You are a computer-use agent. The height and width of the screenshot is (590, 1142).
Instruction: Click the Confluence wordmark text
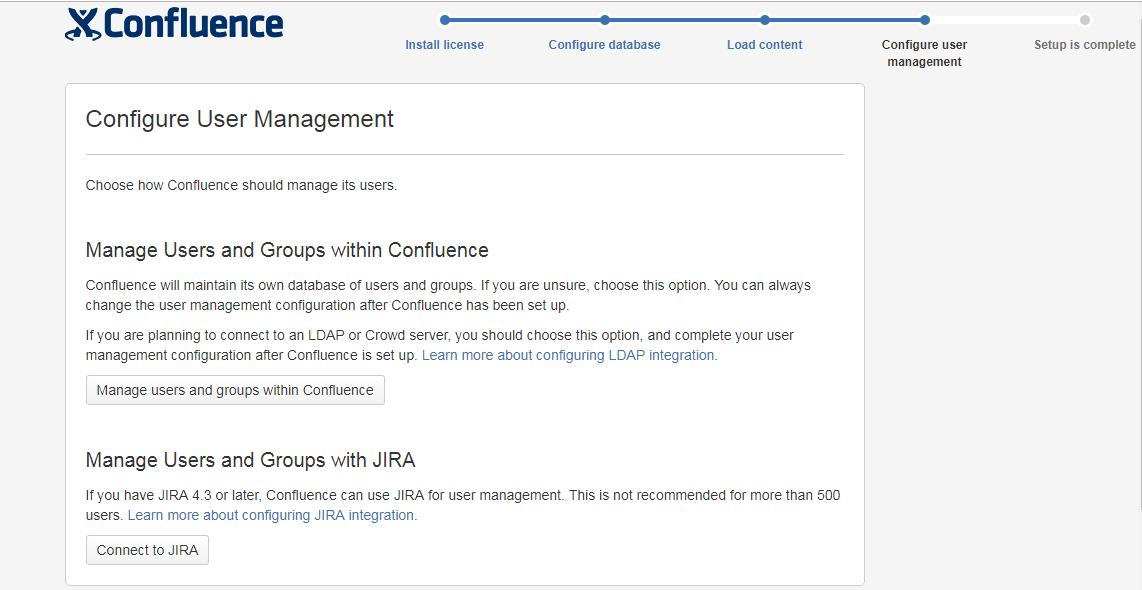click(x=194, y=23)
